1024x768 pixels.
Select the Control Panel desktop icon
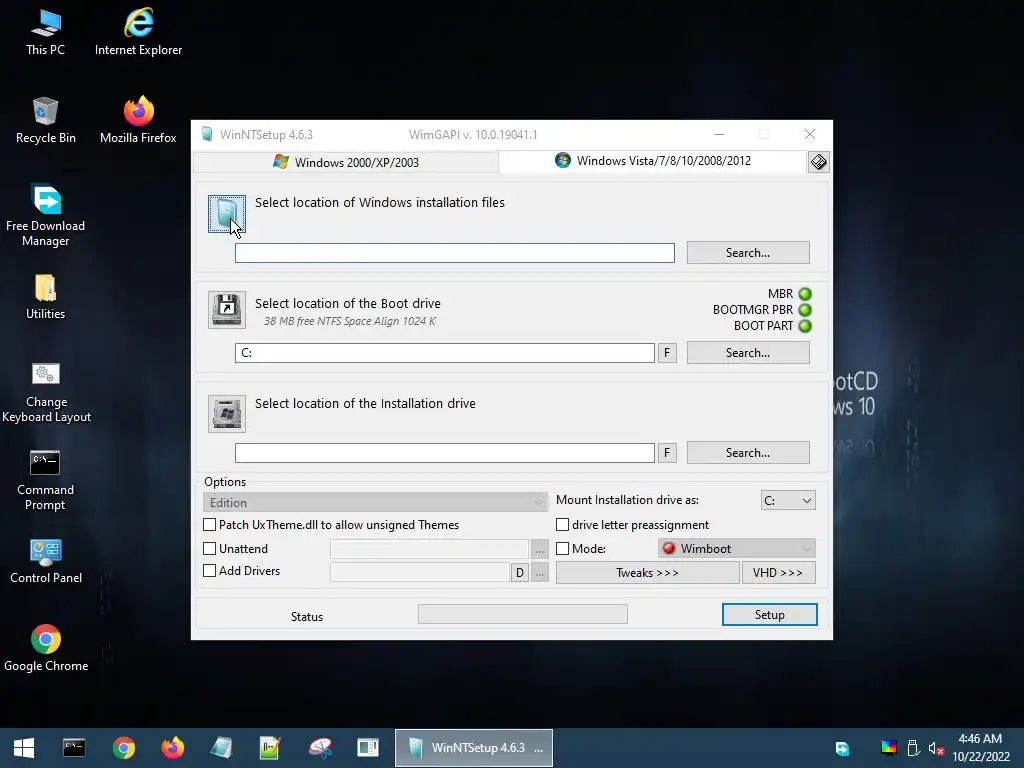pos(46,562)
